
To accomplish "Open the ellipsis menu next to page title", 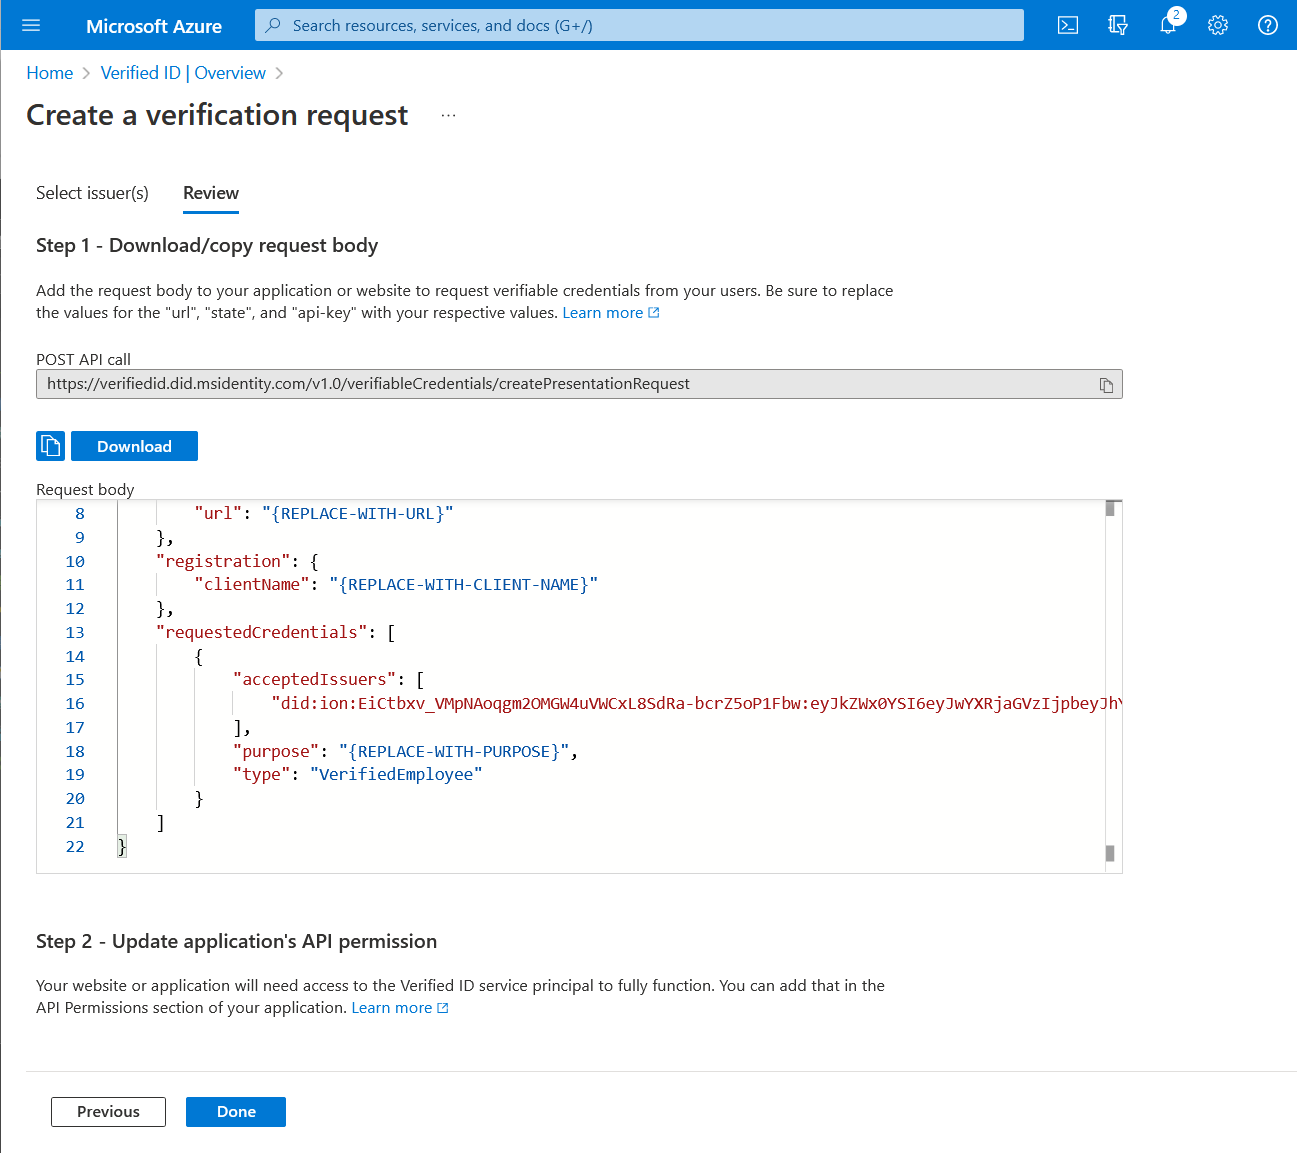I will coord(448,116).
